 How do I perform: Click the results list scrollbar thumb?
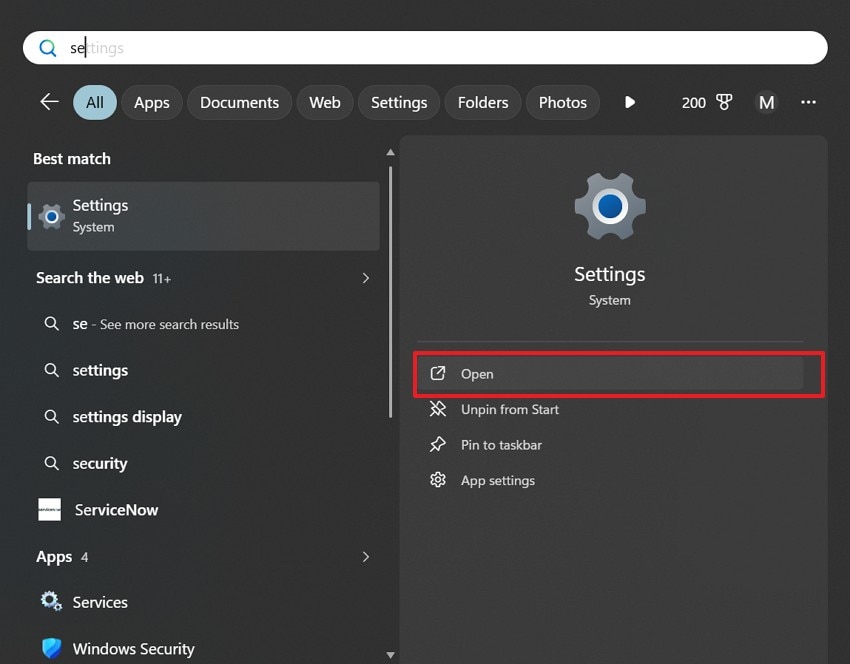390,292
